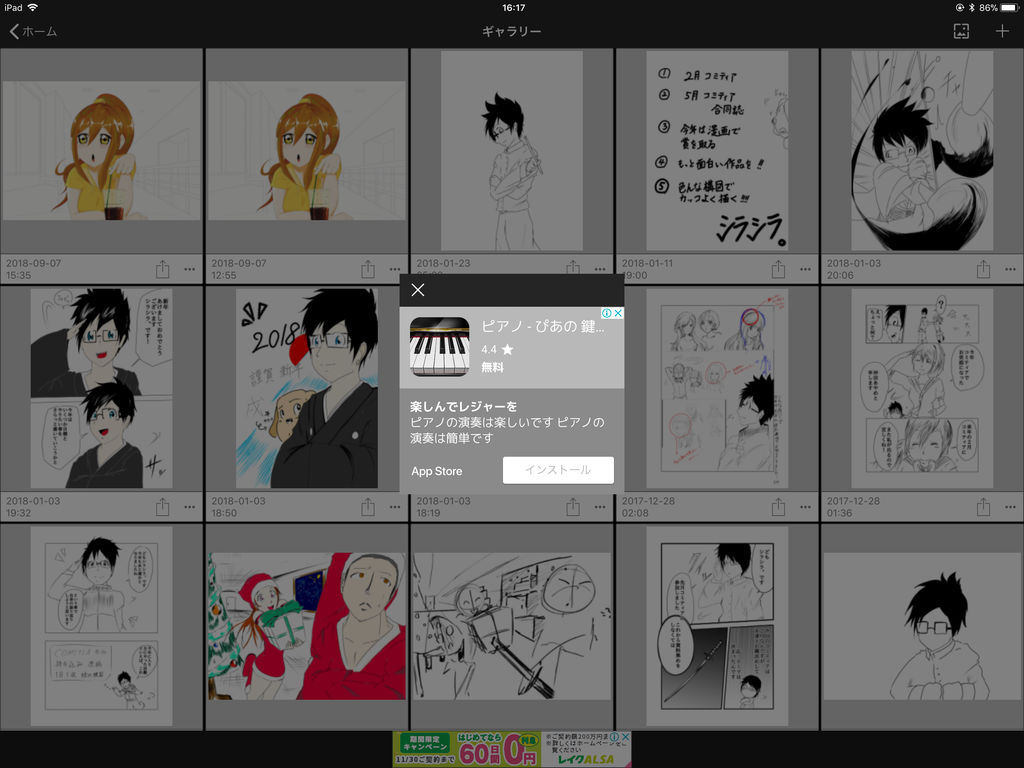1024x768 pixels.
Task: Tap the Wi-Fi status icon
Action: [x=33, y=8]
